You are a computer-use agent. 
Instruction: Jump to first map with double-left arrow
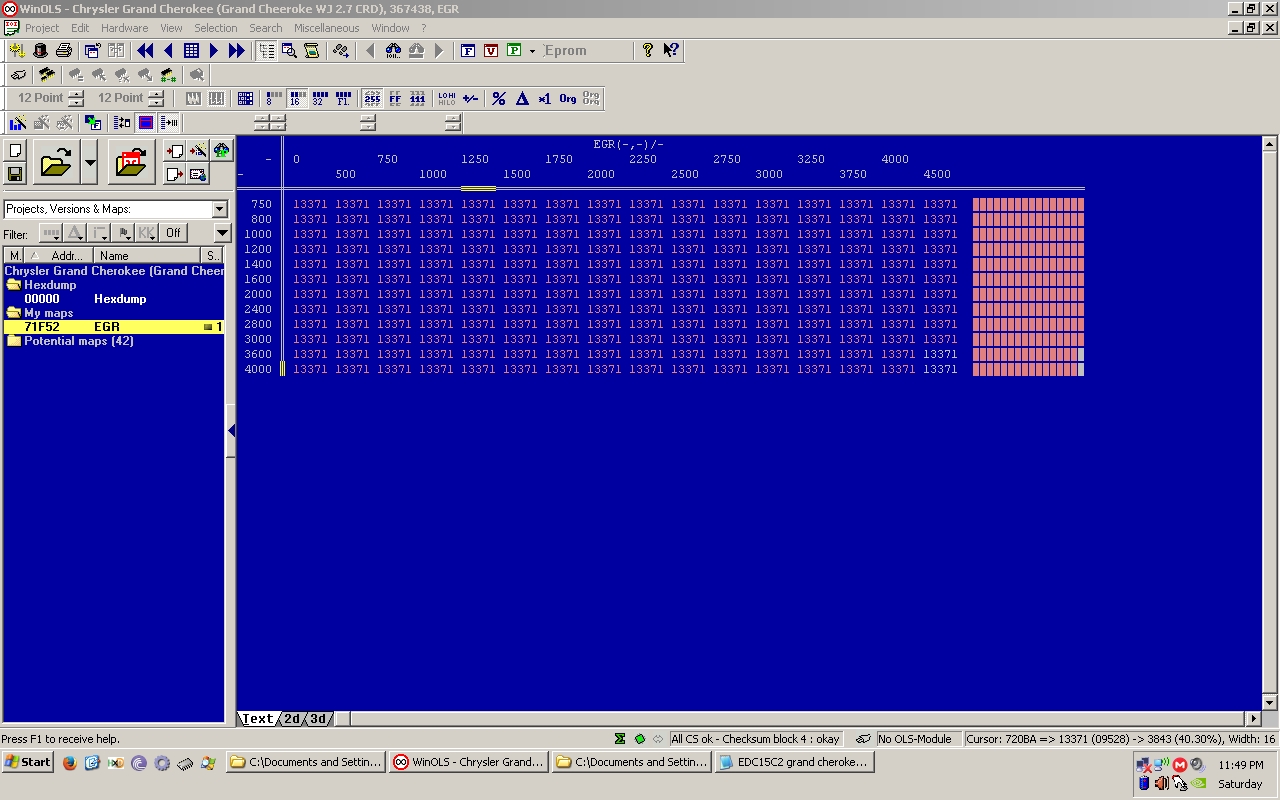[145, 50]
